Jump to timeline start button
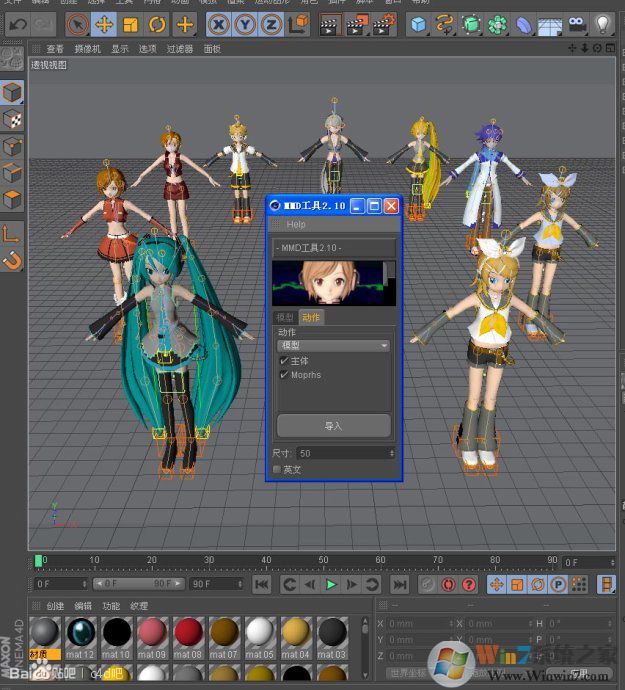Viewport: 625px width, 690px height. click(262, 584)
